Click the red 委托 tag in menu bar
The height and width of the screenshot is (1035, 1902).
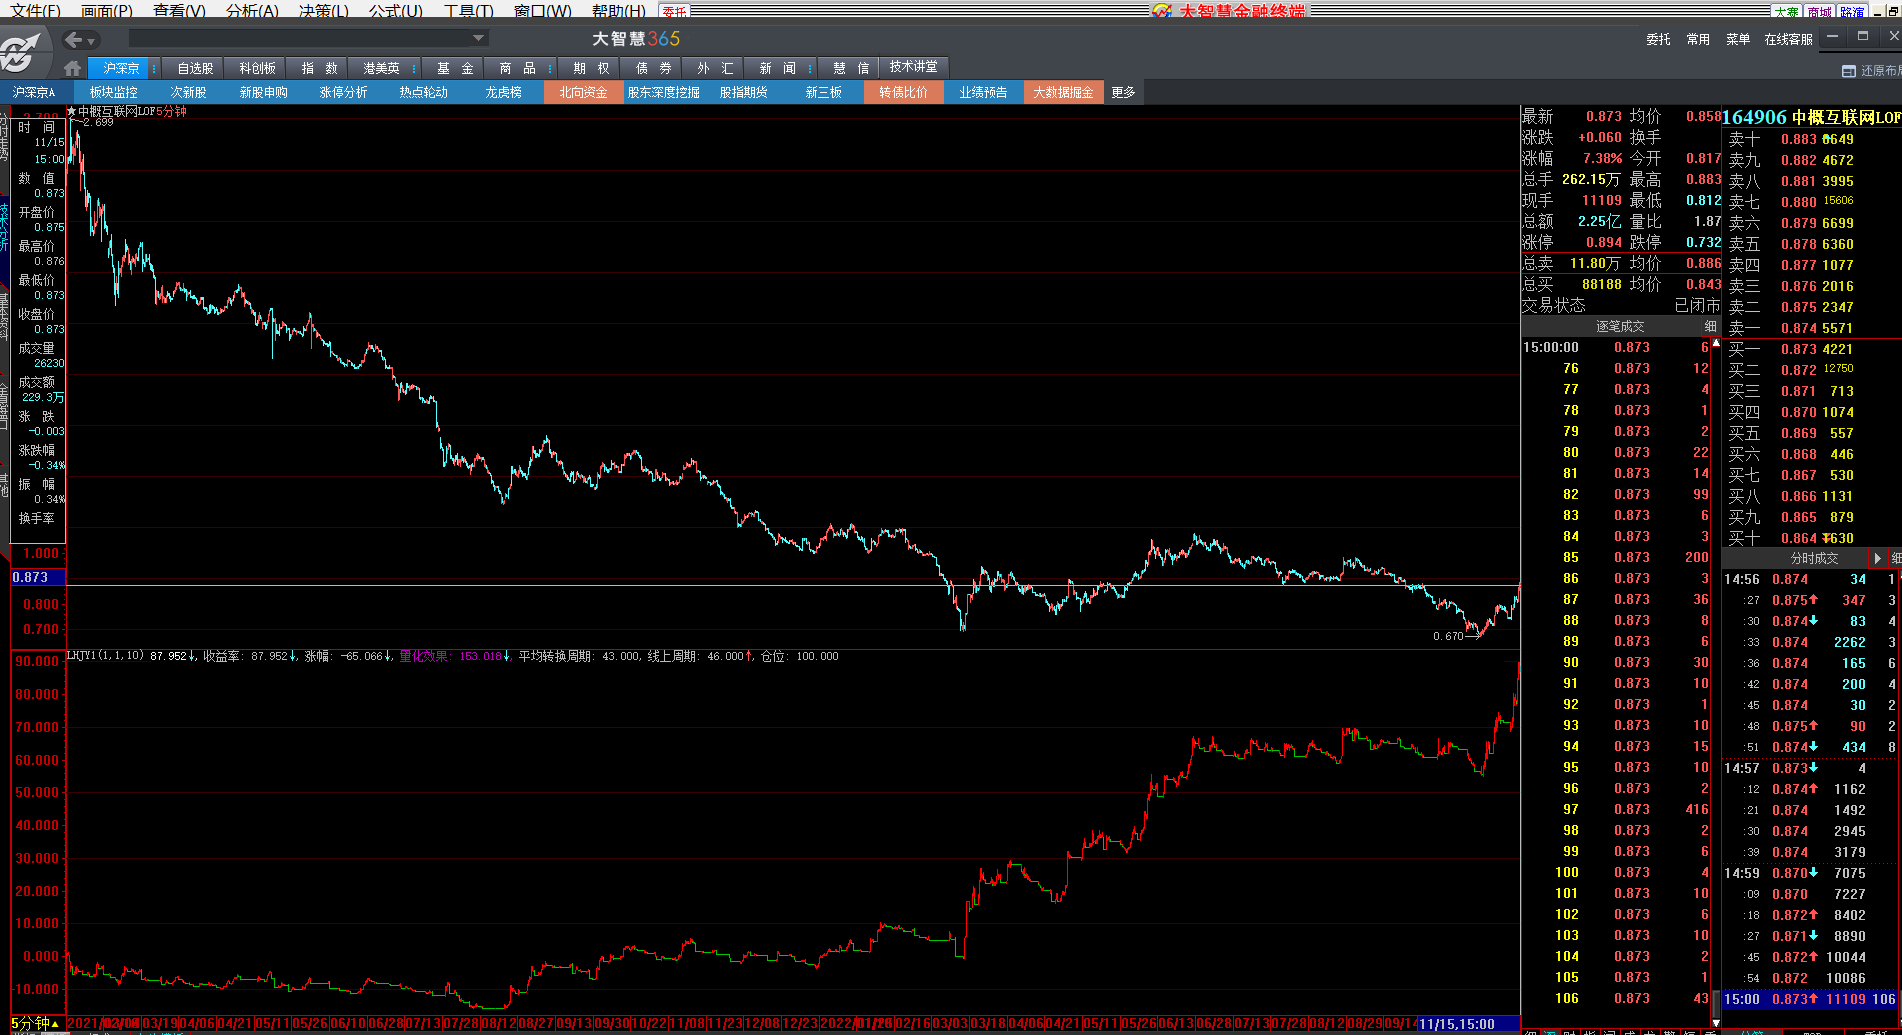coord(675,12)
